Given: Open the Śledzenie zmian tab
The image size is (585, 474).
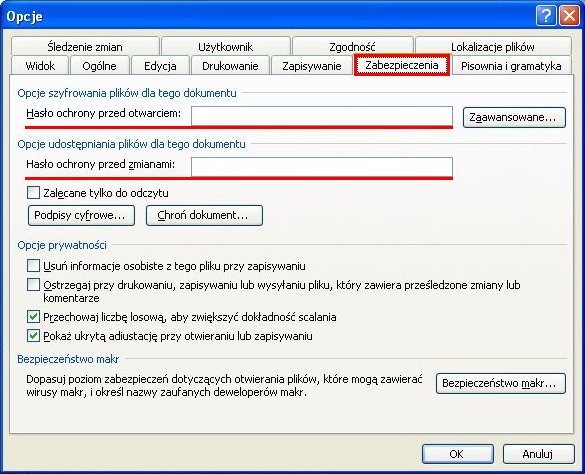Looking at the screenshot, I should tap(85, 46).
